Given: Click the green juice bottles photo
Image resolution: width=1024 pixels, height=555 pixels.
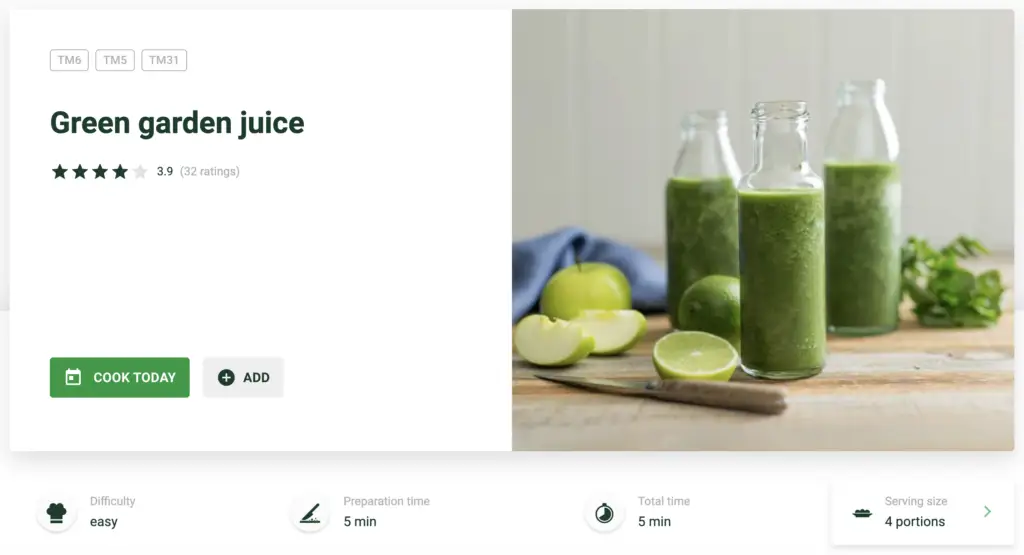Looking at the screenshot, I should (x=763, y=230).
